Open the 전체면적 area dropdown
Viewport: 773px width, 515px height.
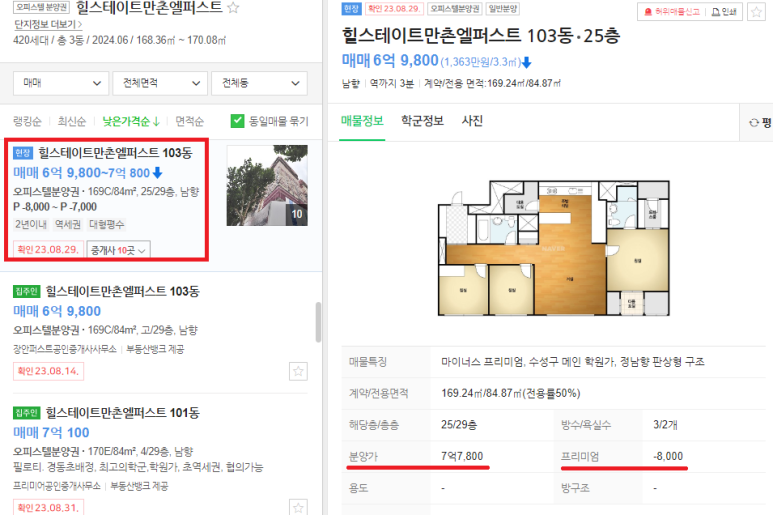pos(160,83)
